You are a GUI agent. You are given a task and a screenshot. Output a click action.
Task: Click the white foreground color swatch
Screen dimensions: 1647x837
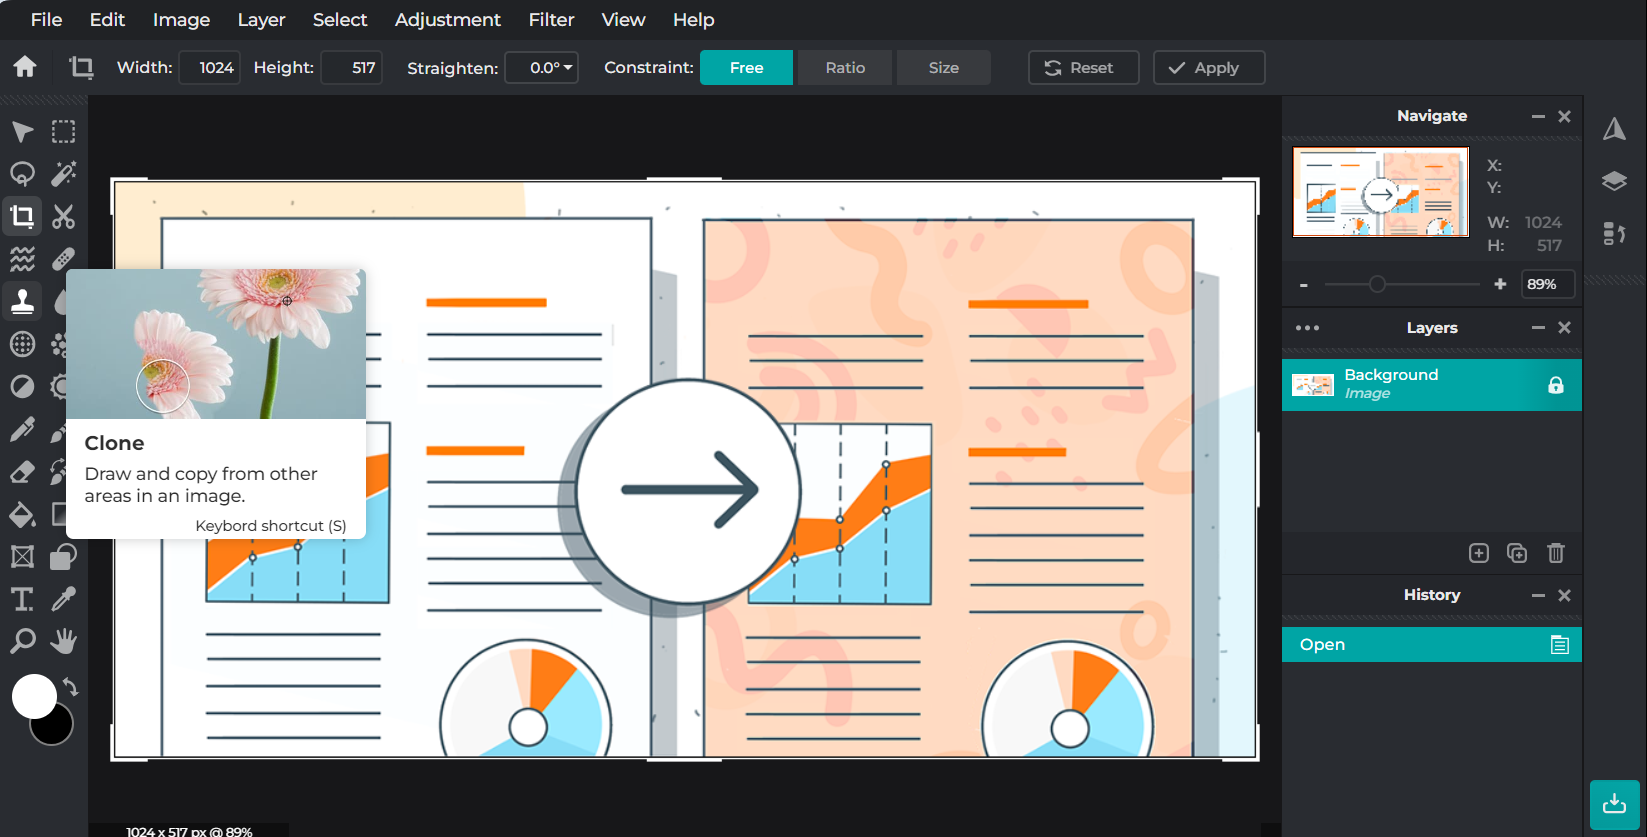click(33, 696)
